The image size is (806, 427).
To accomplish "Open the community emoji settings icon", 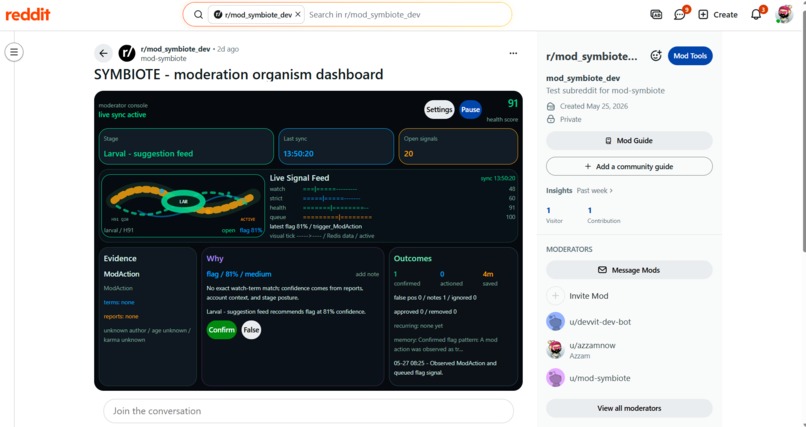I will 655,56.
